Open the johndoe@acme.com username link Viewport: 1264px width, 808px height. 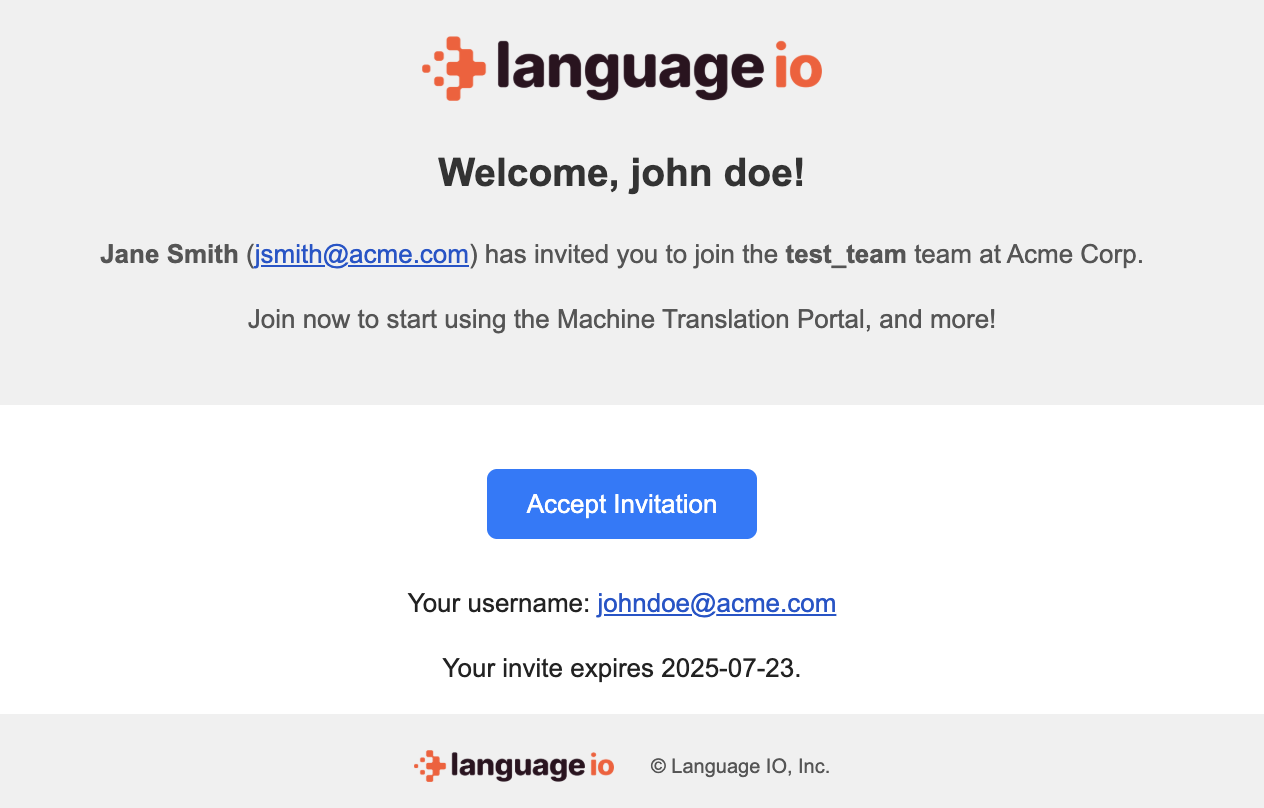point(716,603)
